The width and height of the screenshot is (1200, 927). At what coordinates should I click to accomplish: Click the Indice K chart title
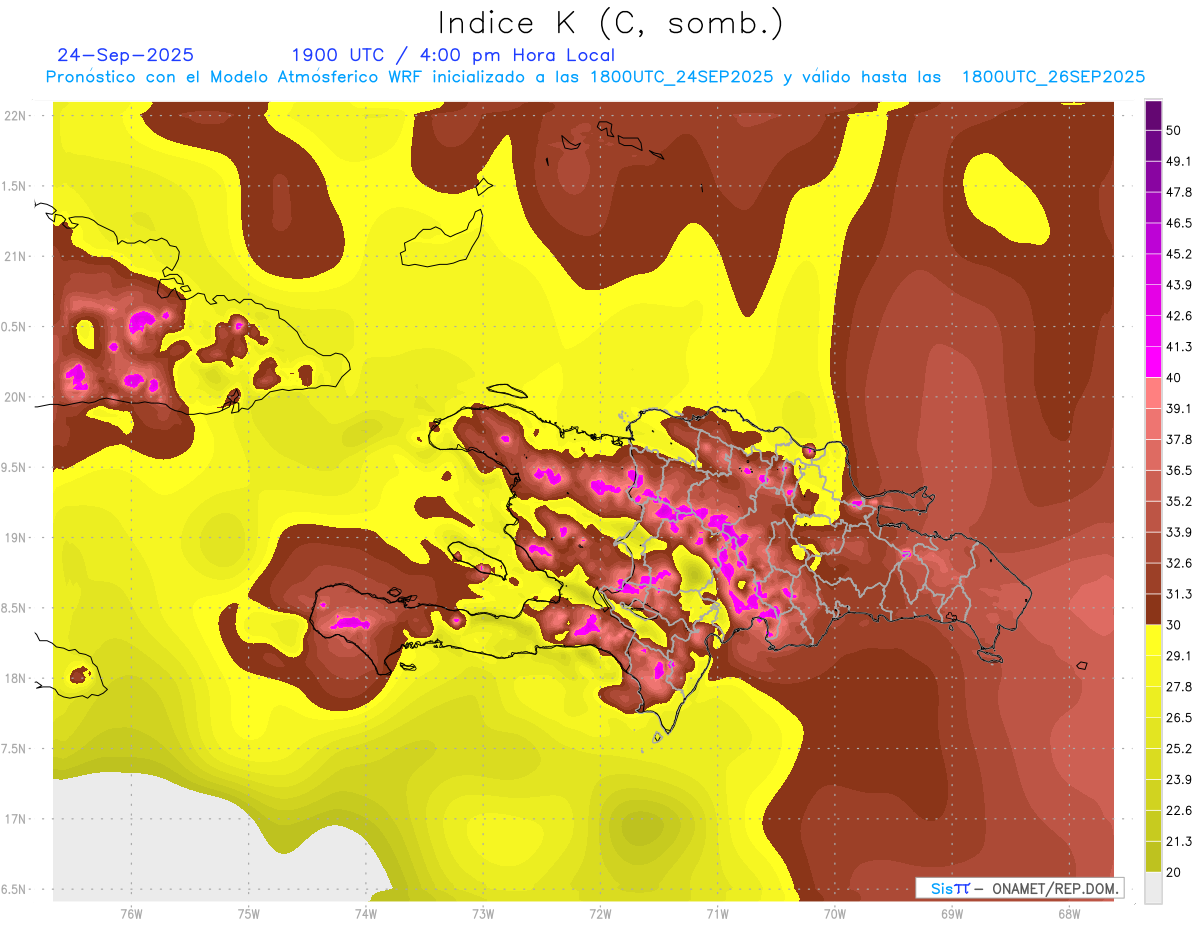point(610,23)
